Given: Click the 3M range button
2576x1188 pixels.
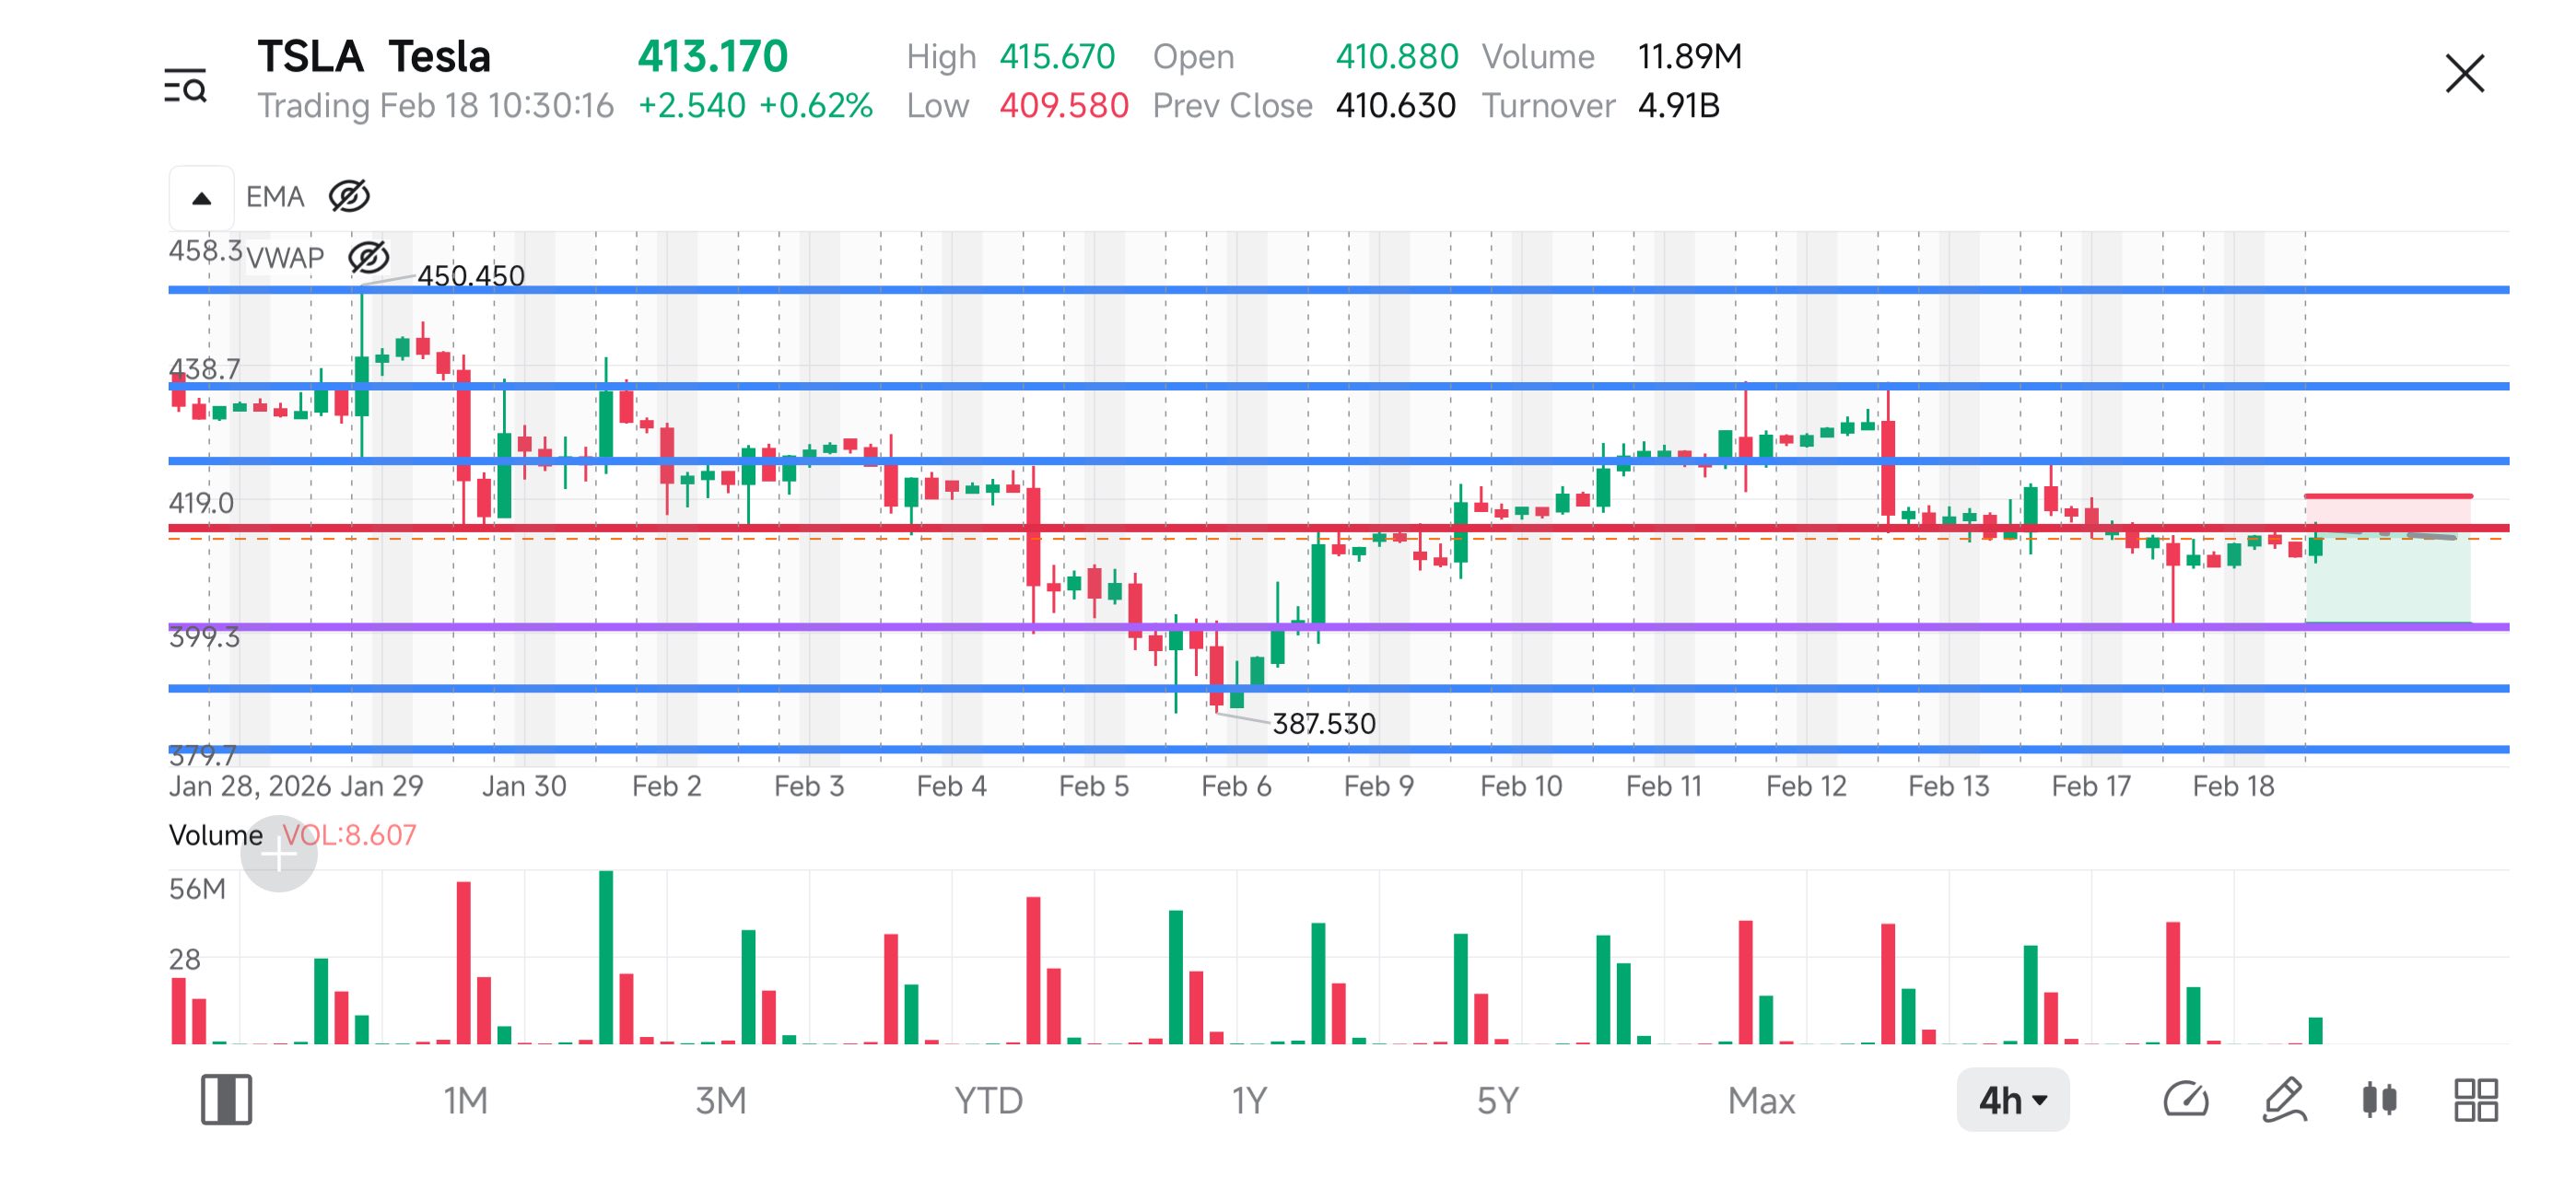Looking at the screenshot, I should click(720, 1101).
